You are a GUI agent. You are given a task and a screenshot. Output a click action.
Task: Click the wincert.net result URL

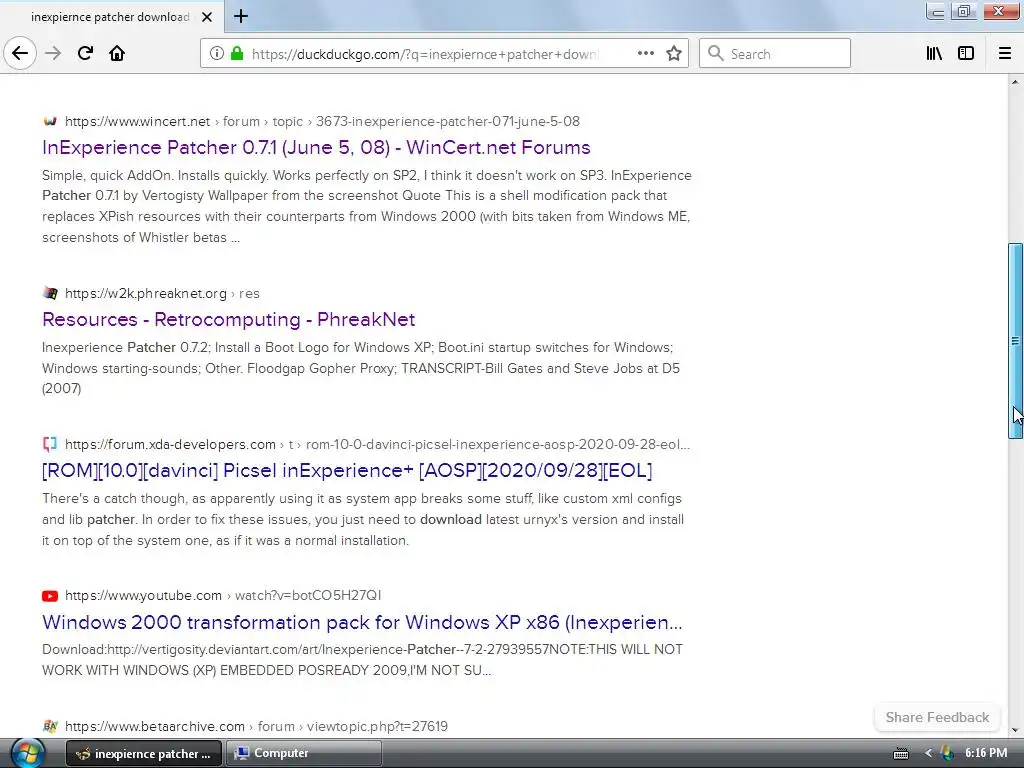[x=322, y=121]
